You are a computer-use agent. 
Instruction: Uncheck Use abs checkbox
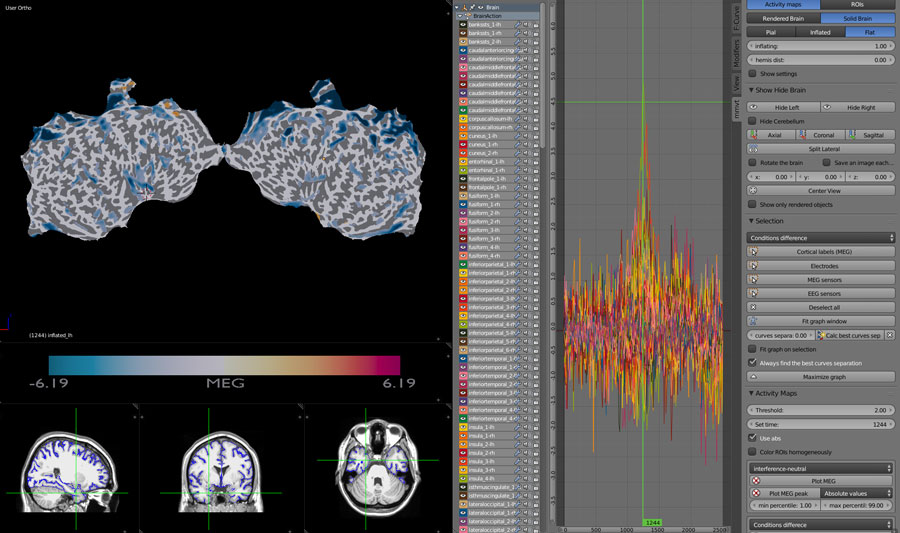pyautogui.click(x=752, y=438)
